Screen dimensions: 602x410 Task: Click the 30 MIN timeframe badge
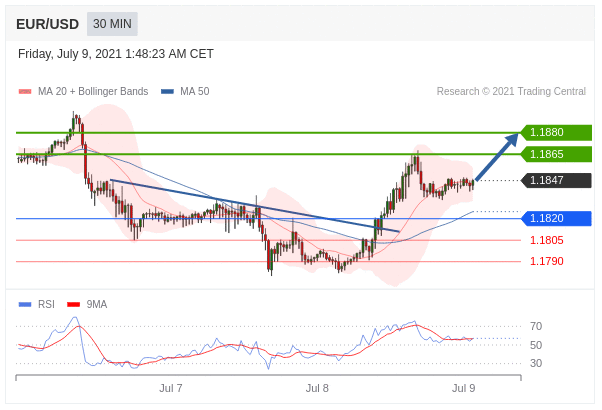coord(112,24)
